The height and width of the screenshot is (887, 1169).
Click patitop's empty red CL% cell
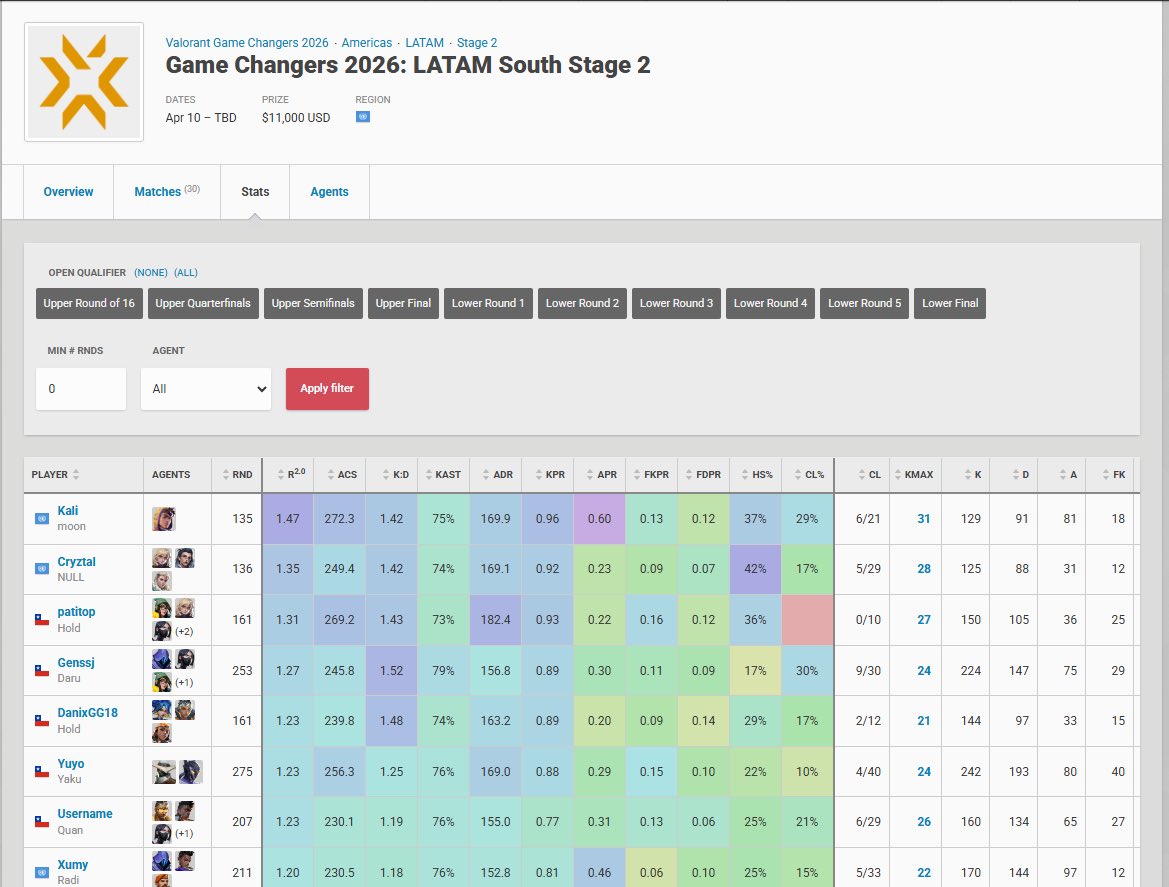[x=807, y=619]
